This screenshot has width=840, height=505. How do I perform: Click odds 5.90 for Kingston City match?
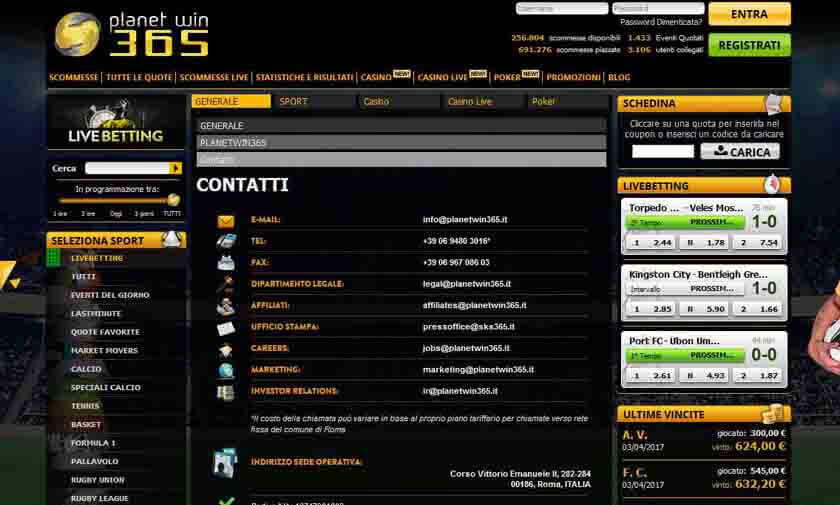tap(704, 309)
